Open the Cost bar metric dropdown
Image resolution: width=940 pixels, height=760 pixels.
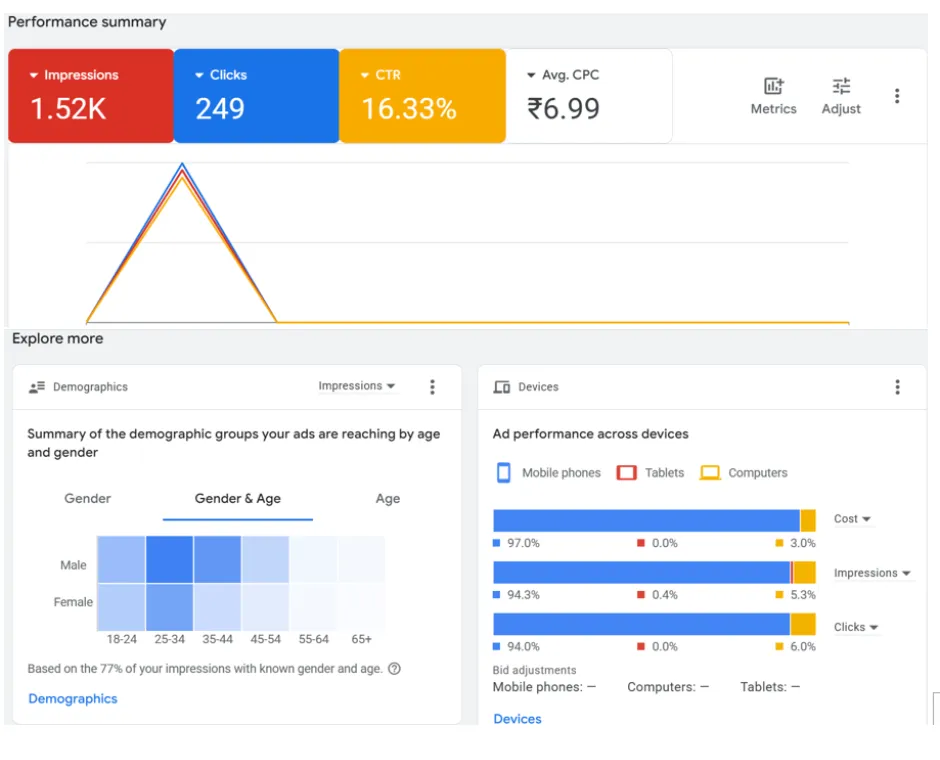click(x=852, y=518)
